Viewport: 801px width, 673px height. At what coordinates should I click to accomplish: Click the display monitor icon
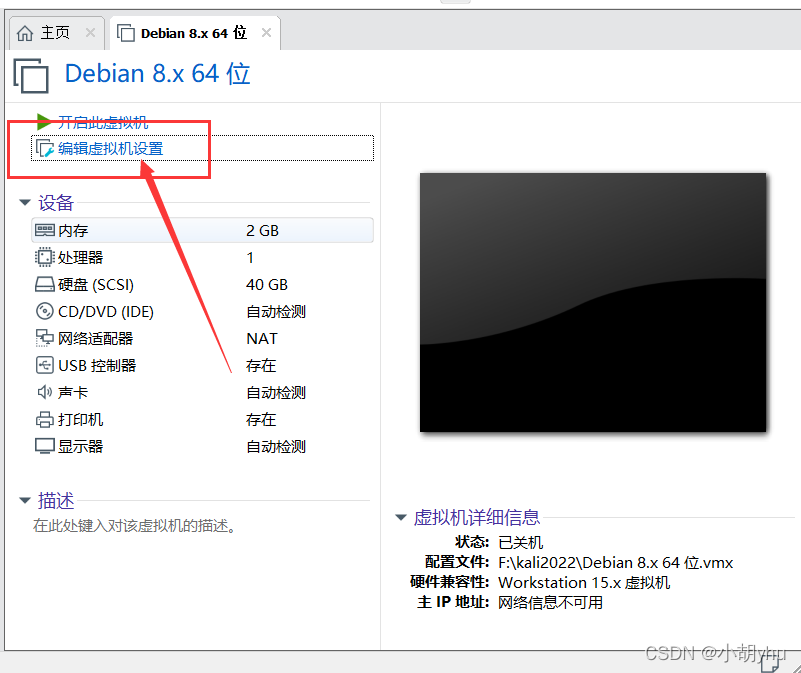[x=44, y=446]
